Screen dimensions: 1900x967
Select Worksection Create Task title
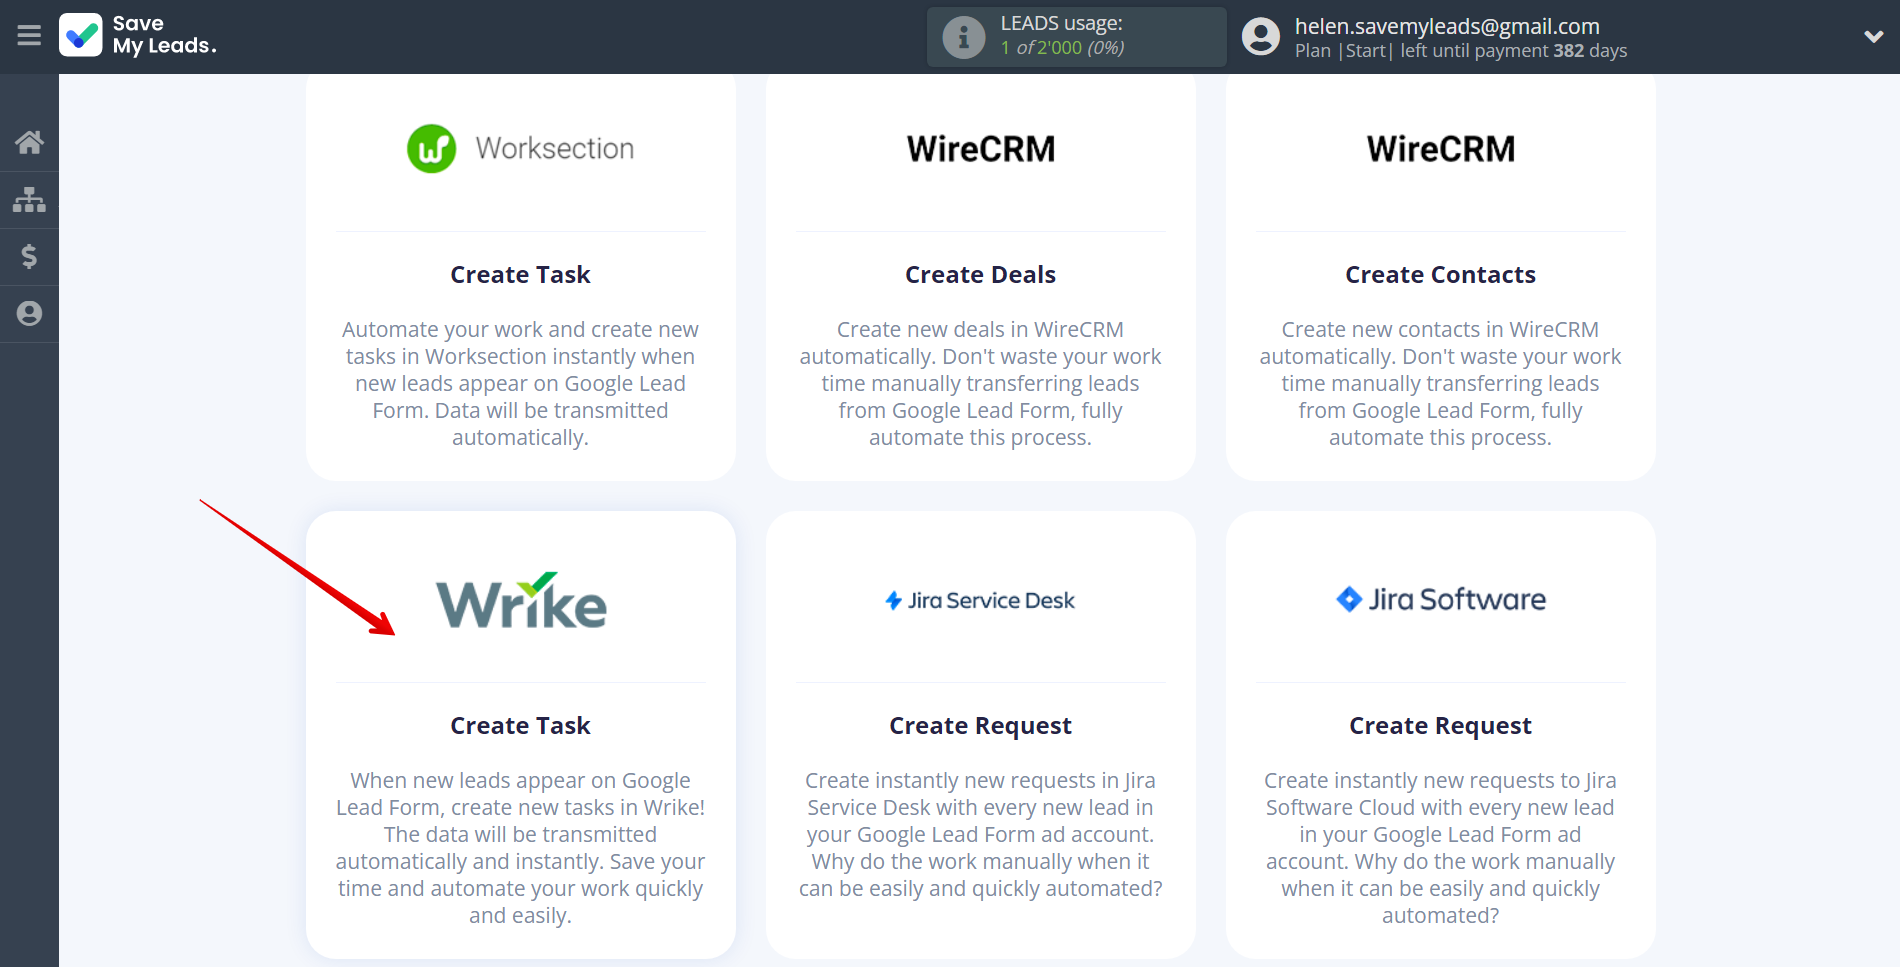tap(521, 275)
